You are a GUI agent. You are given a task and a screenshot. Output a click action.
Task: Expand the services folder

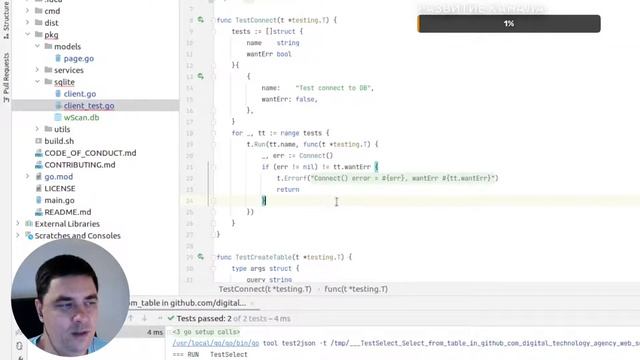coord(37,70)
